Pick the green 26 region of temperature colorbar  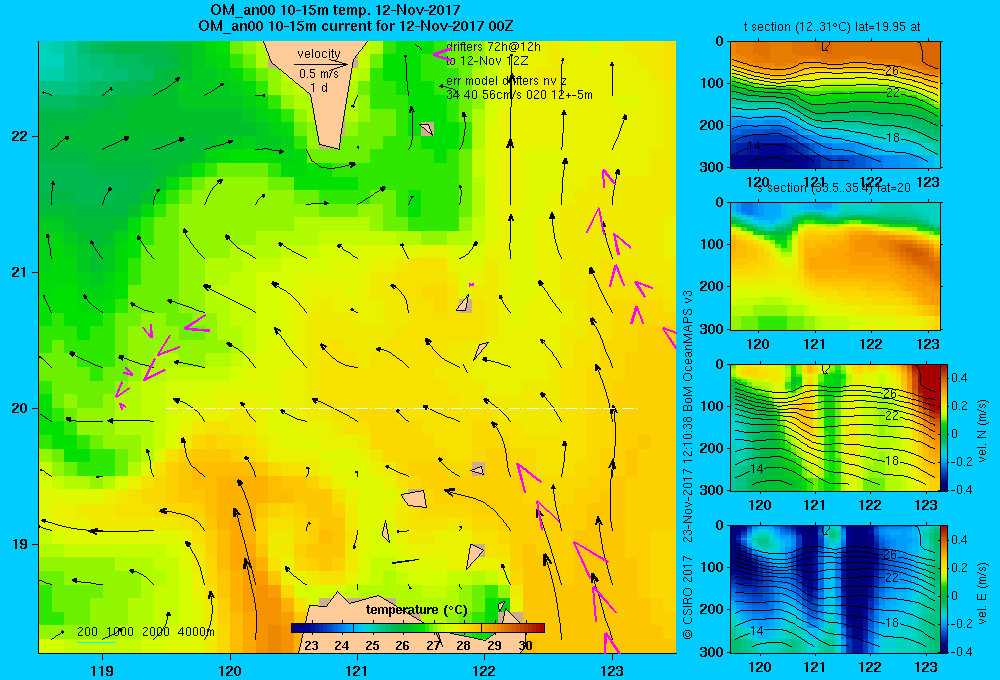tap(402, 628)
